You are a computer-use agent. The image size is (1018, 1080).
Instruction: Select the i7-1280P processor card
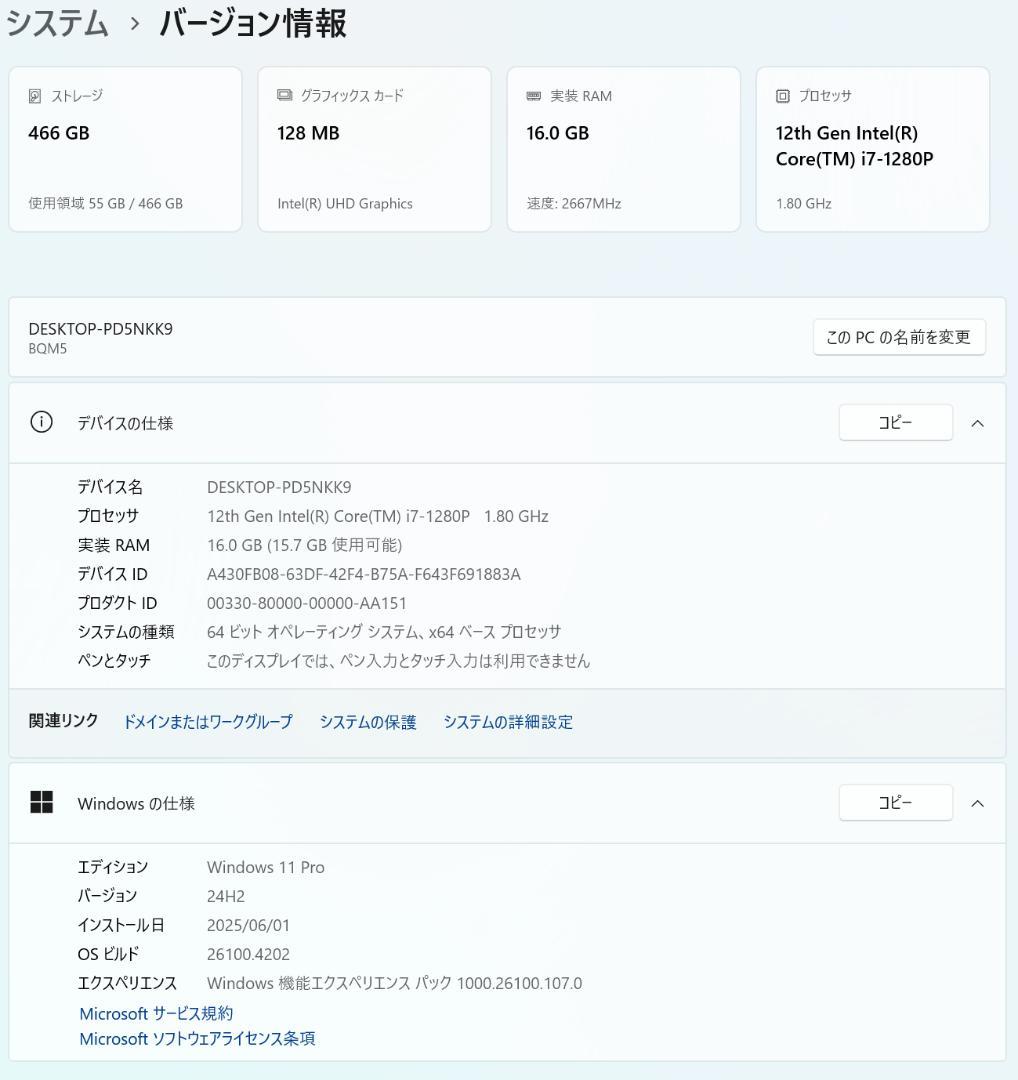click(x=871, y=149)
